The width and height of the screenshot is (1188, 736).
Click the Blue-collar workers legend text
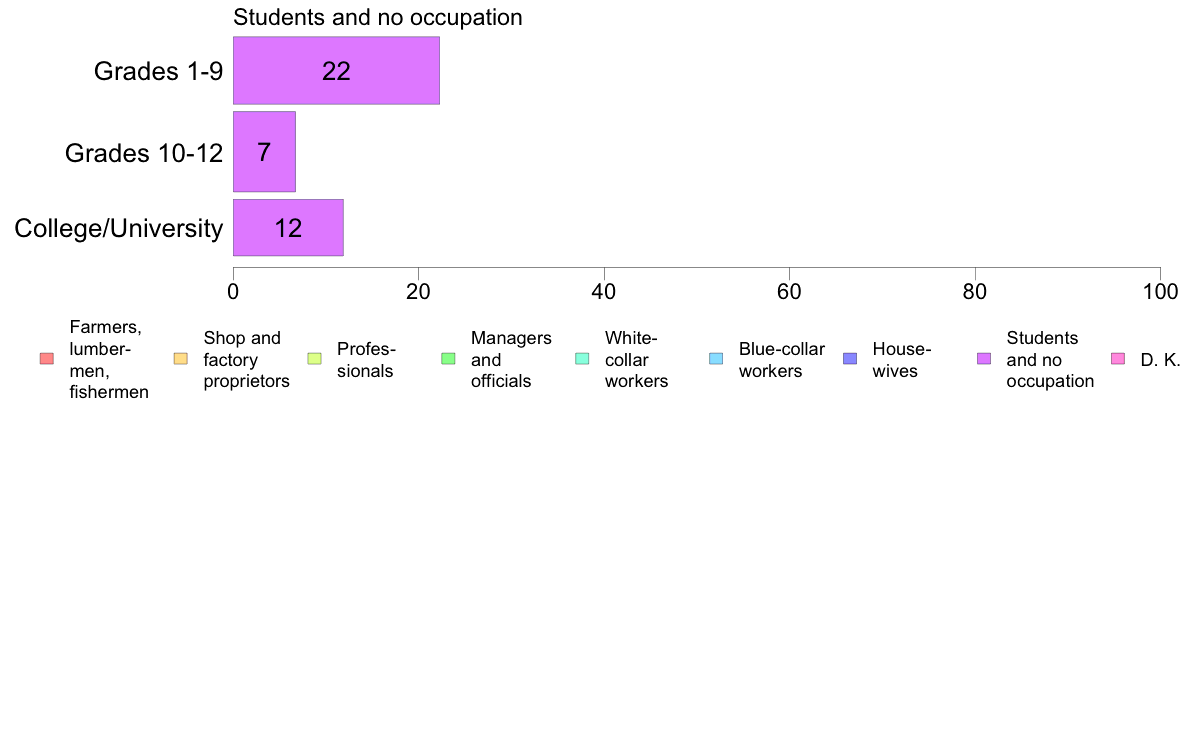click(x=781, y=360)
